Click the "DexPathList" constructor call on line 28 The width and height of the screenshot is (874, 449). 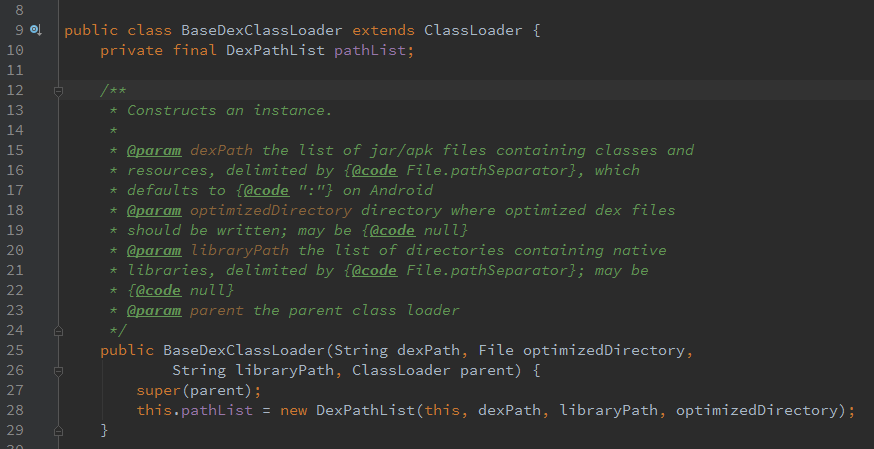(x=365, y=411)
